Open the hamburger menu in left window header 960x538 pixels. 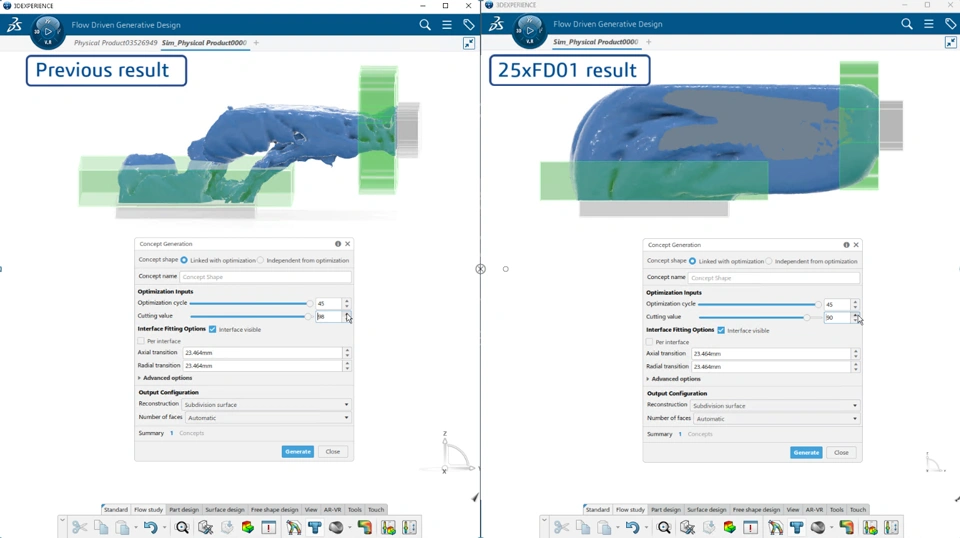[447, 24]
